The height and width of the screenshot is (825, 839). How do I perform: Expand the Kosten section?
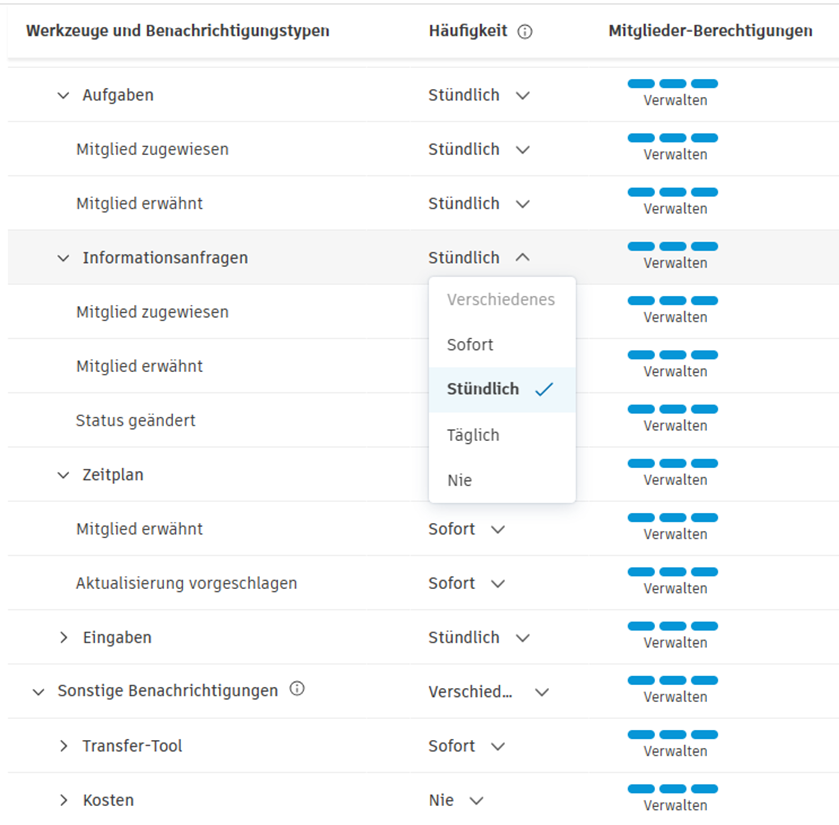point(63,799)
